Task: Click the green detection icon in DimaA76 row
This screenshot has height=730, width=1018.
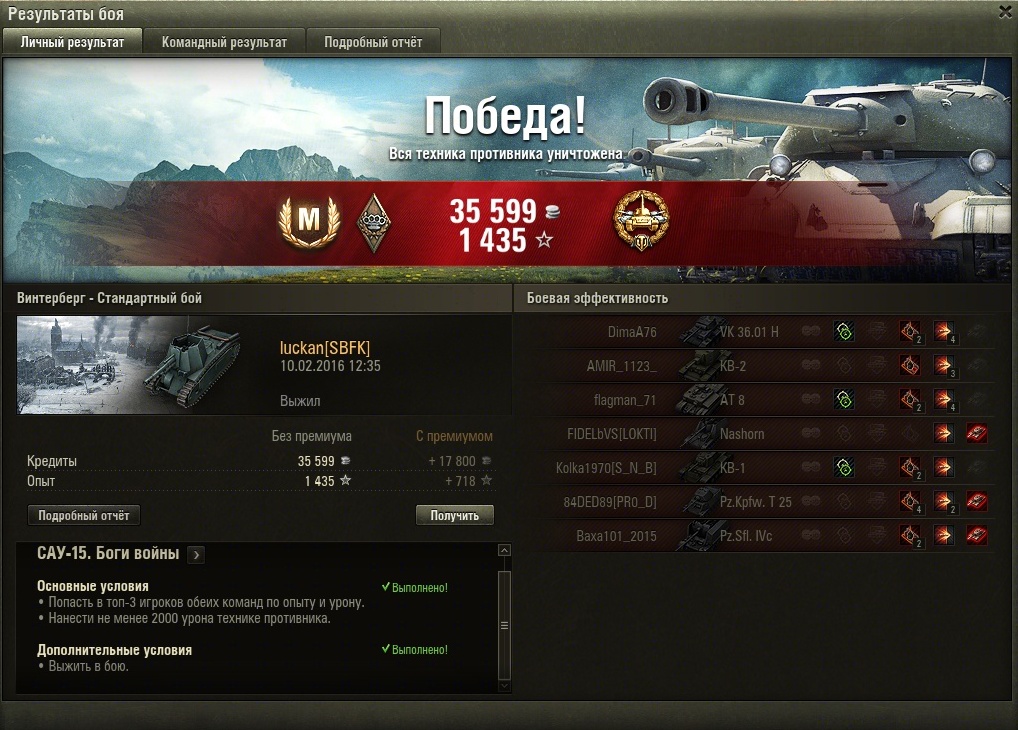Action: click(844, 332)
